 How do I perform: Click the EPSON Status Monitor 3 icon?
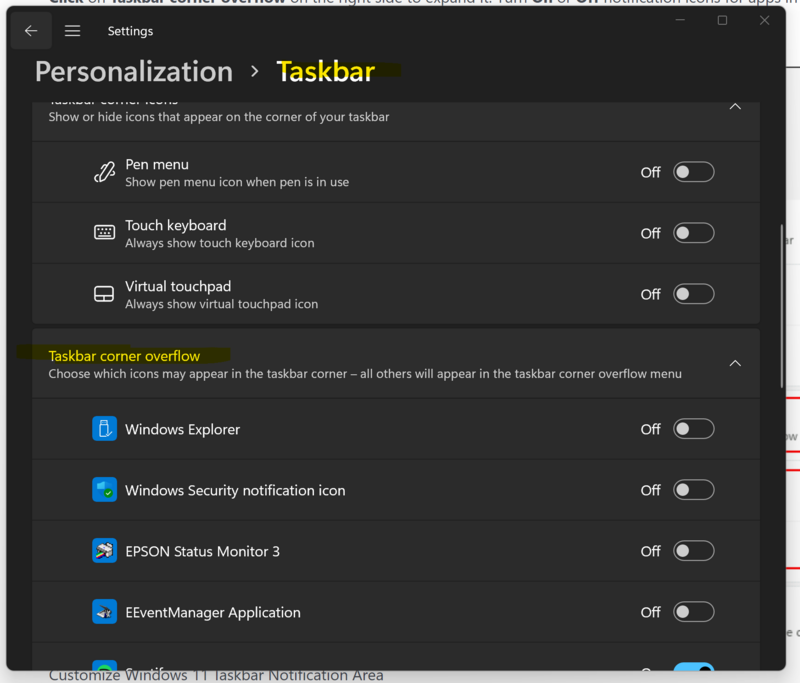pyautogui.click(x=105, y=551)
